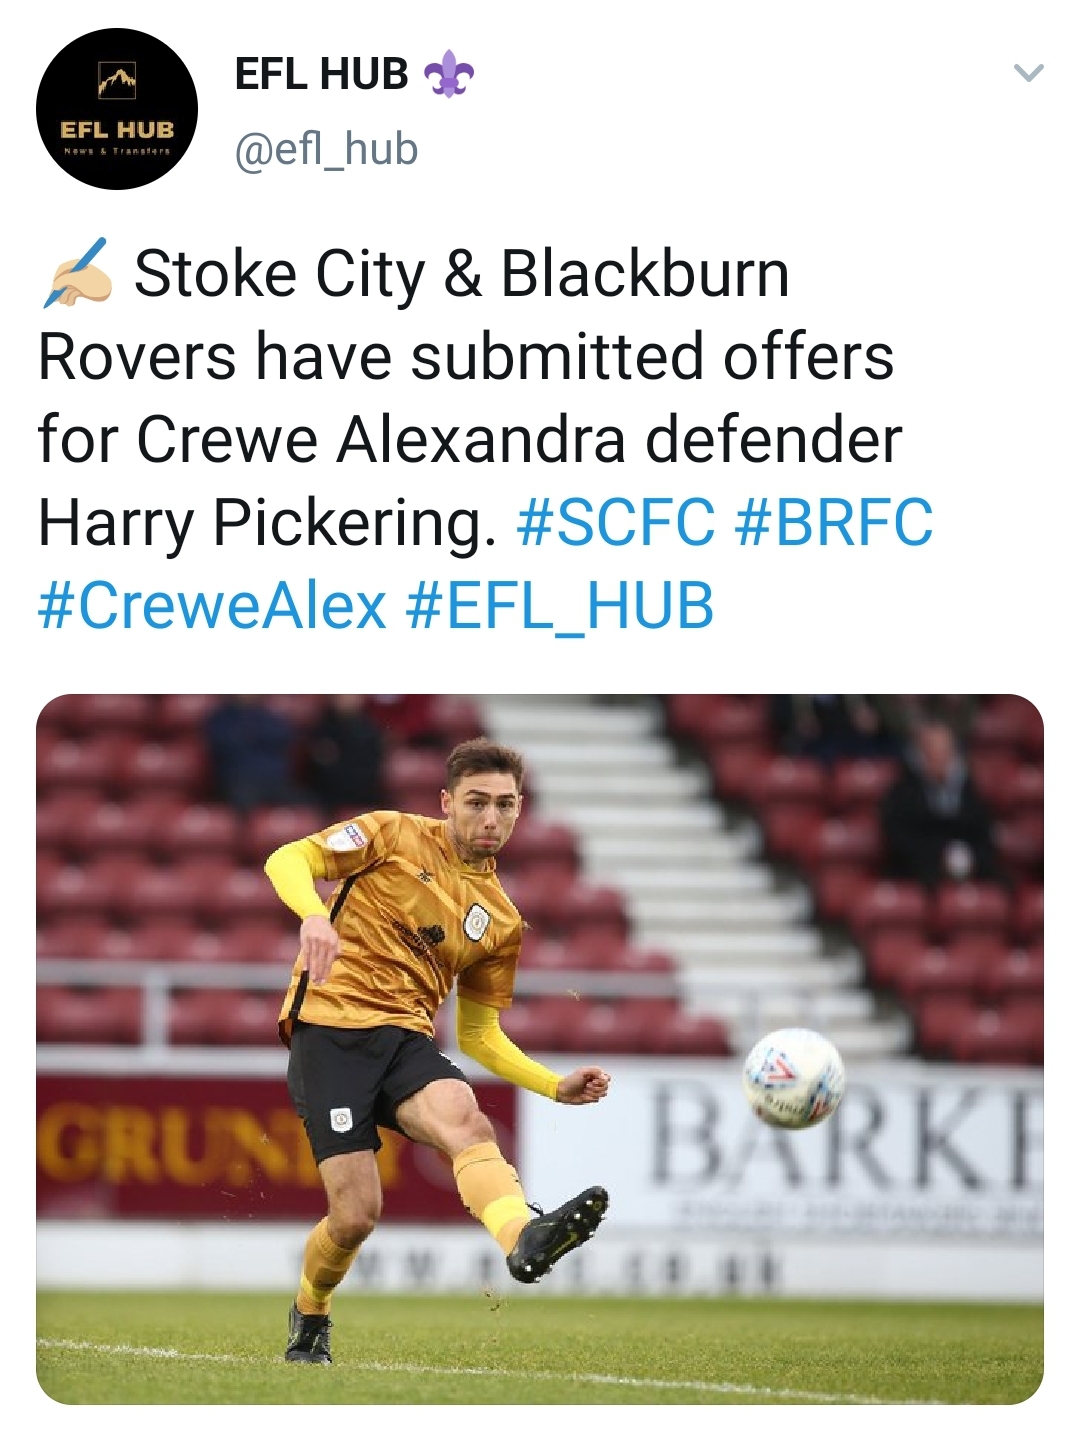
Task: Click the player's black boot in the photo
Action: (x=557, y=1233)
